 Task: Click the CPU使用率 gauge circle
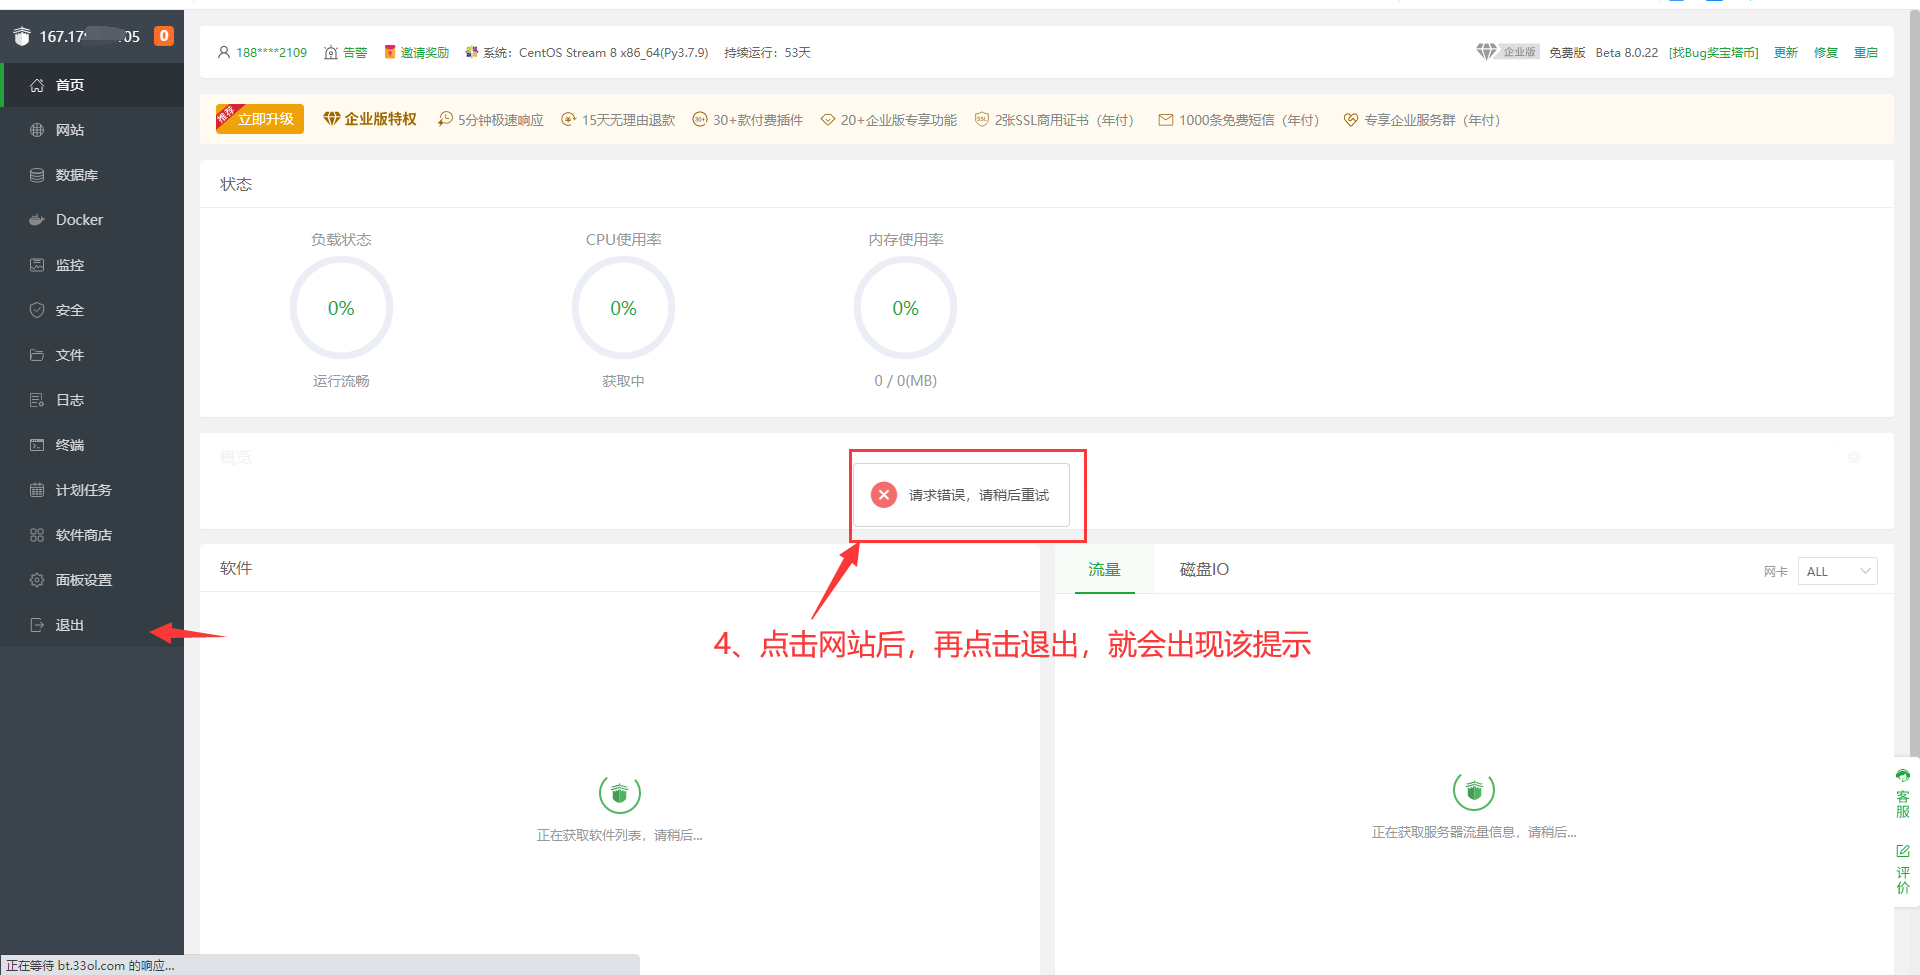(x=623, y=308)
